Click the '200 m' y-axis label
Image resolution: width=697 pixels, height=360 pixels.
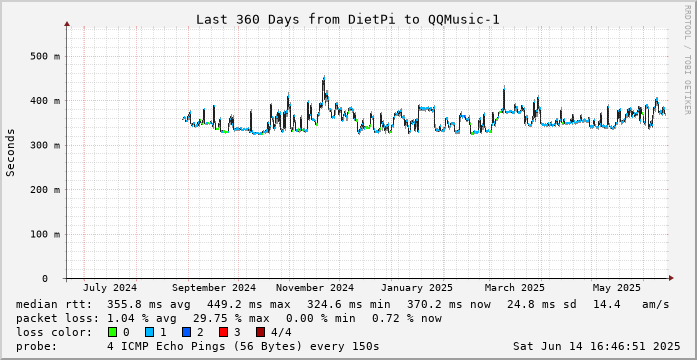(45, 190)
